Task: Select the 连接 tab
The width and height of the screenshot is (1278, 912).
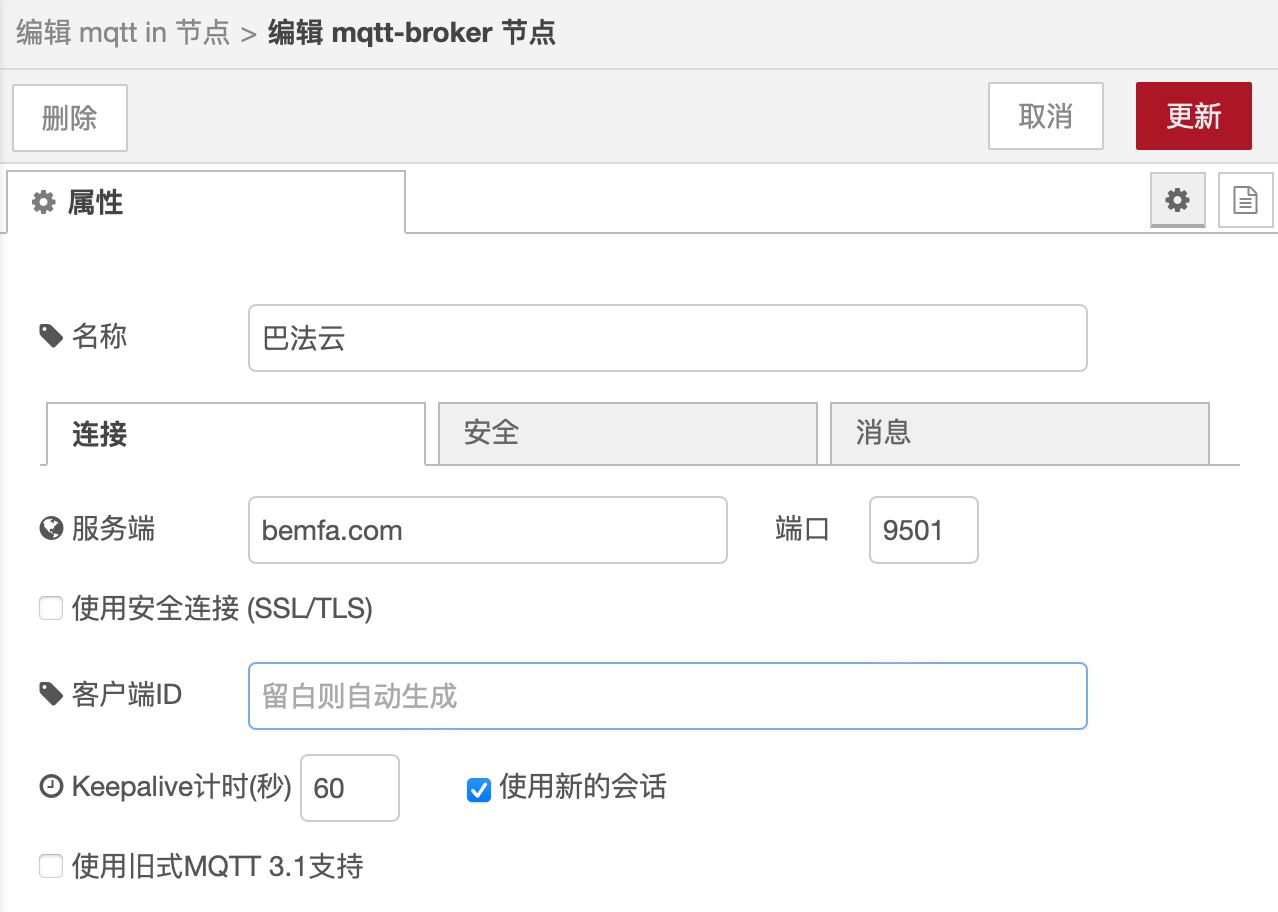Action: click(x=99, y=433)
